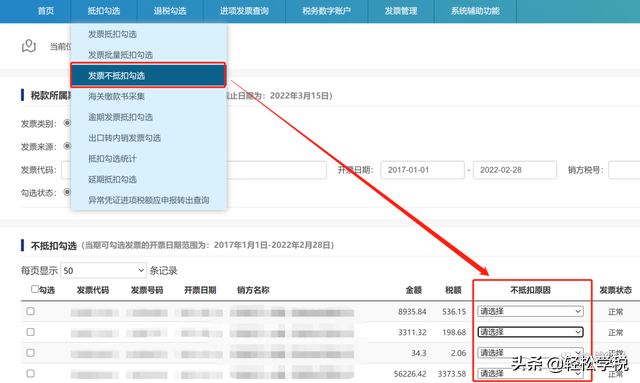The image size is (640, 383).
Task: Tick the select-all 勾选 header checkbox
Action: click(x=35, y=289)
